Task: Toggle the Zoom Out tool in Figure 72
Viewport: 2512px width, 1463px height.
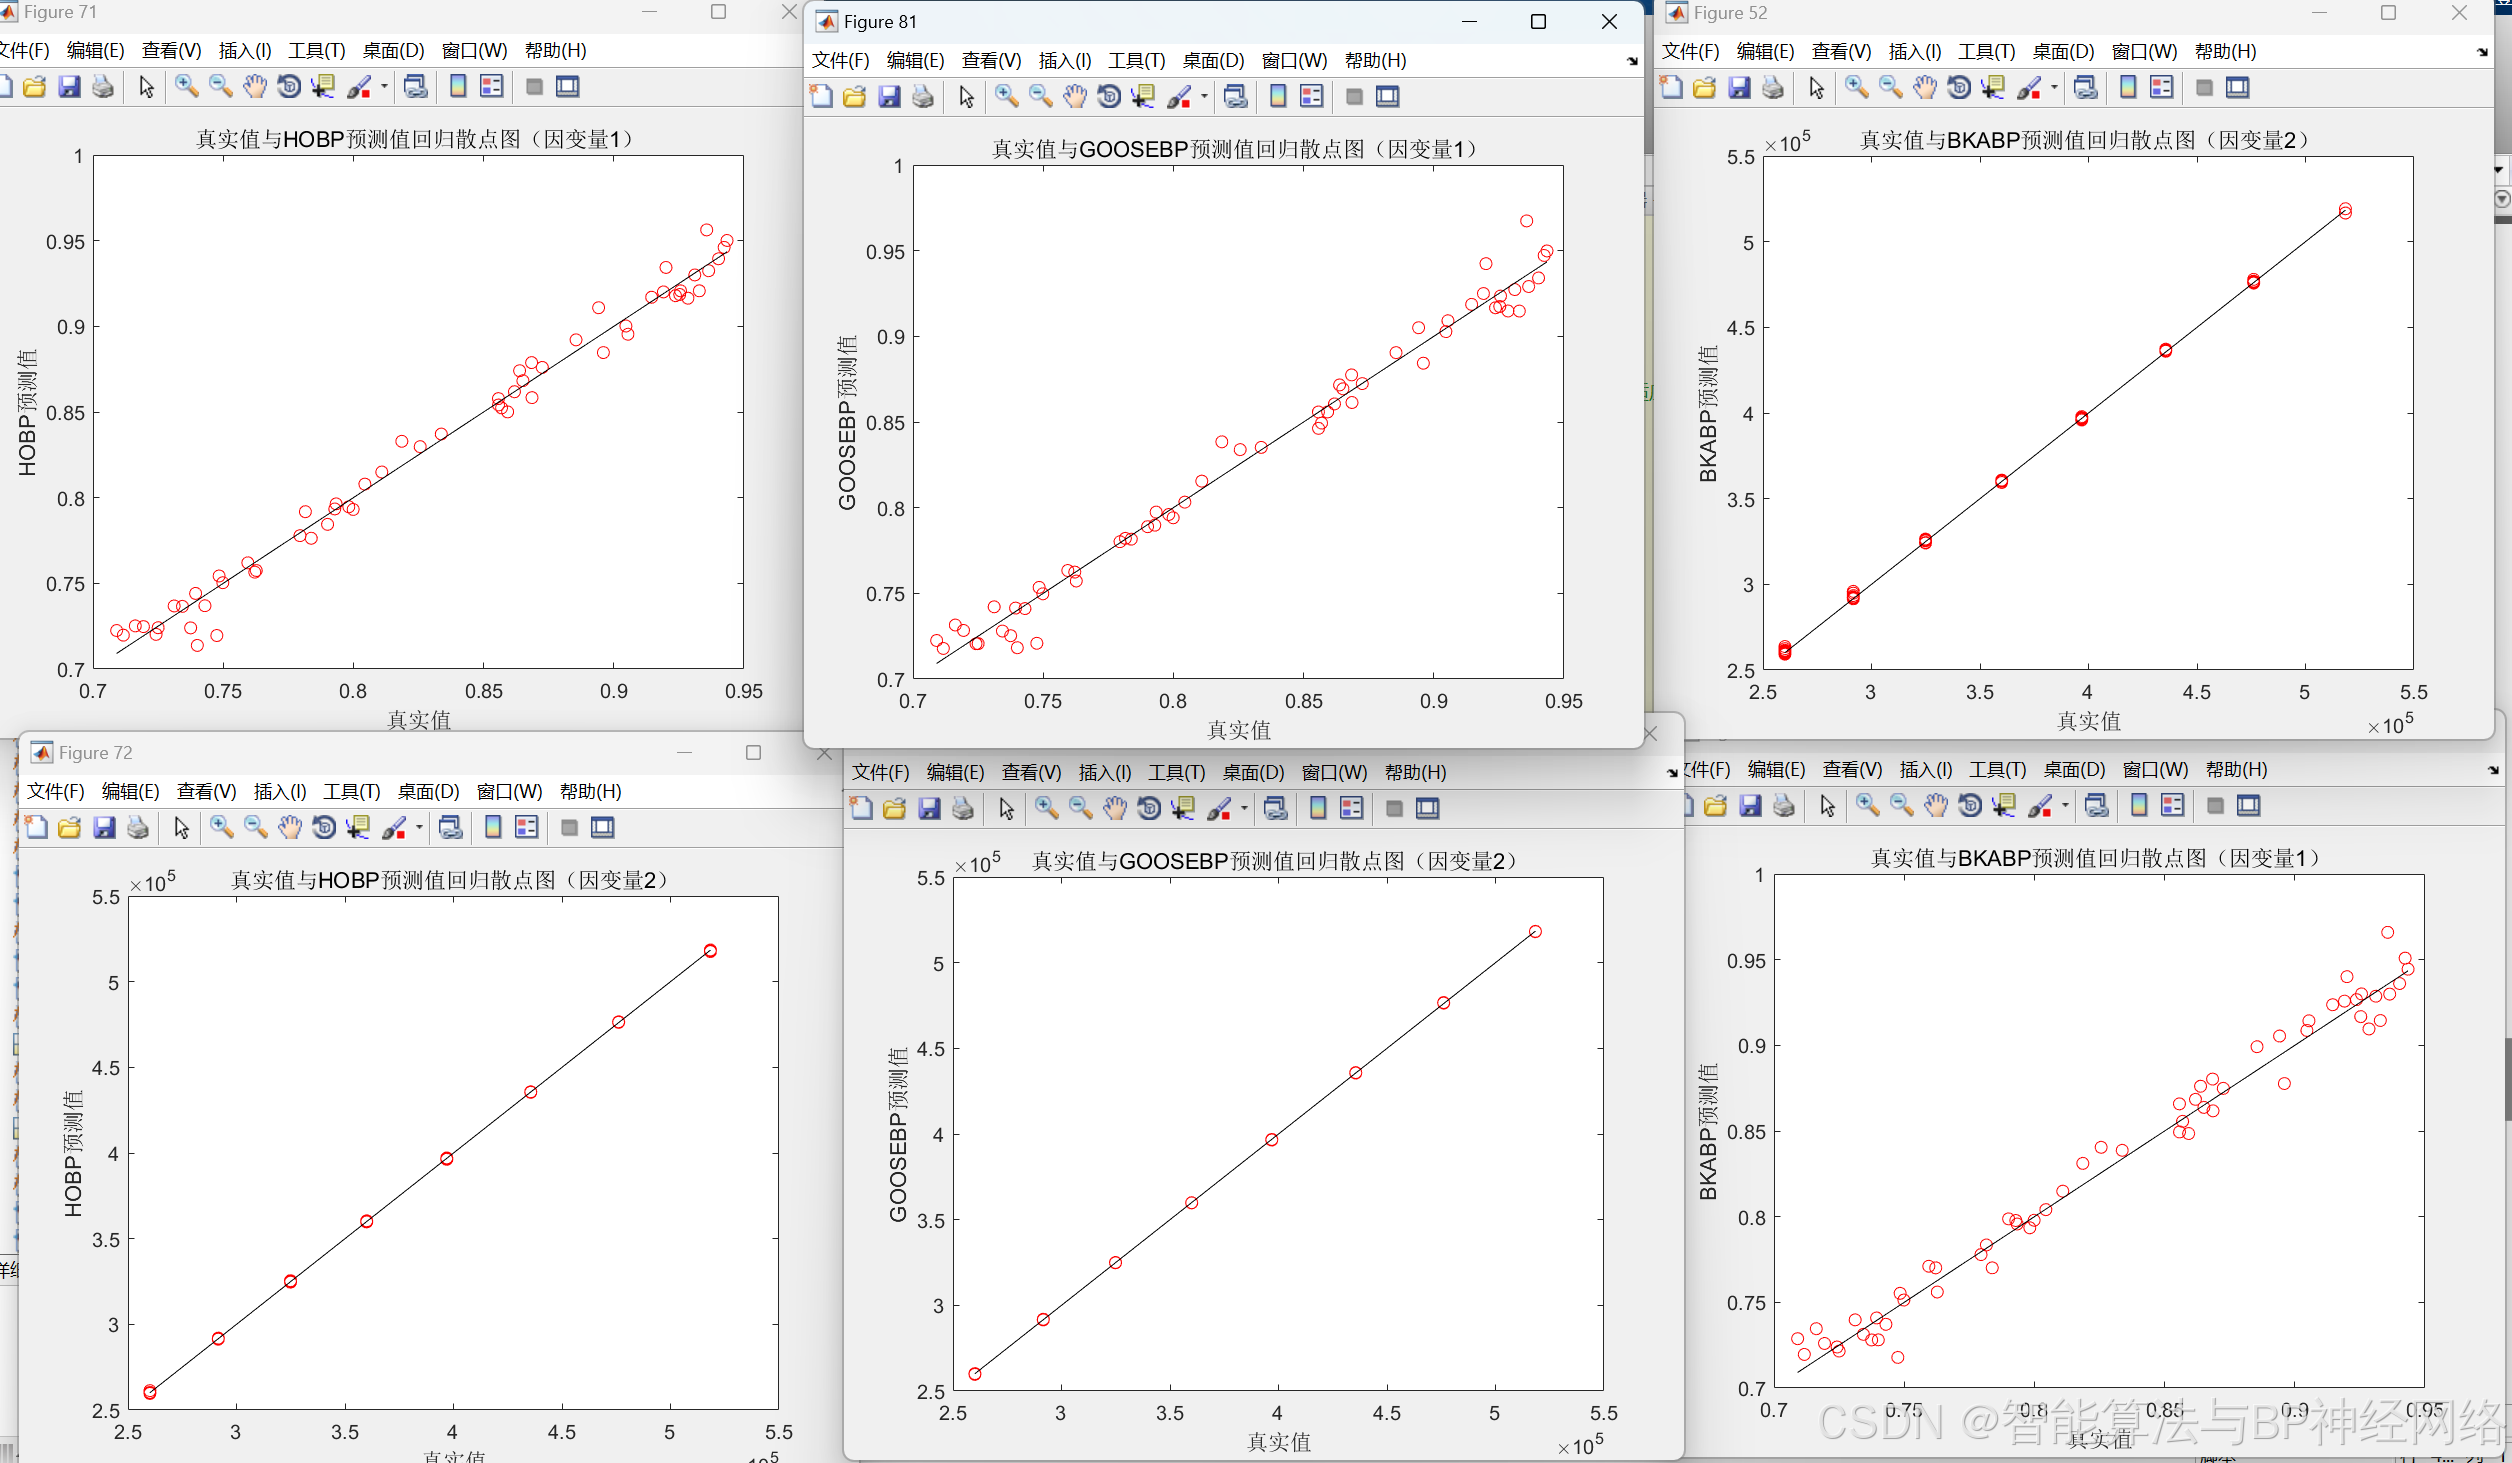Action: tap(256, 828)
